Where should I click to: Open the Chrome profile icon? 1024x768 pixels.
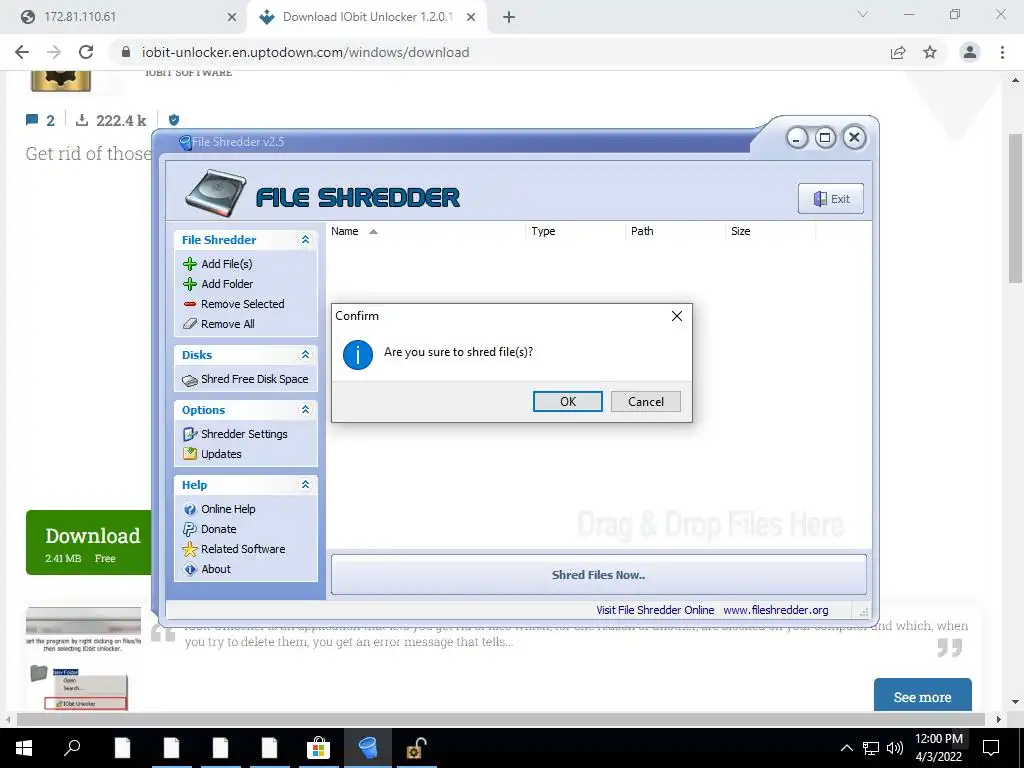tap(970, 52)
